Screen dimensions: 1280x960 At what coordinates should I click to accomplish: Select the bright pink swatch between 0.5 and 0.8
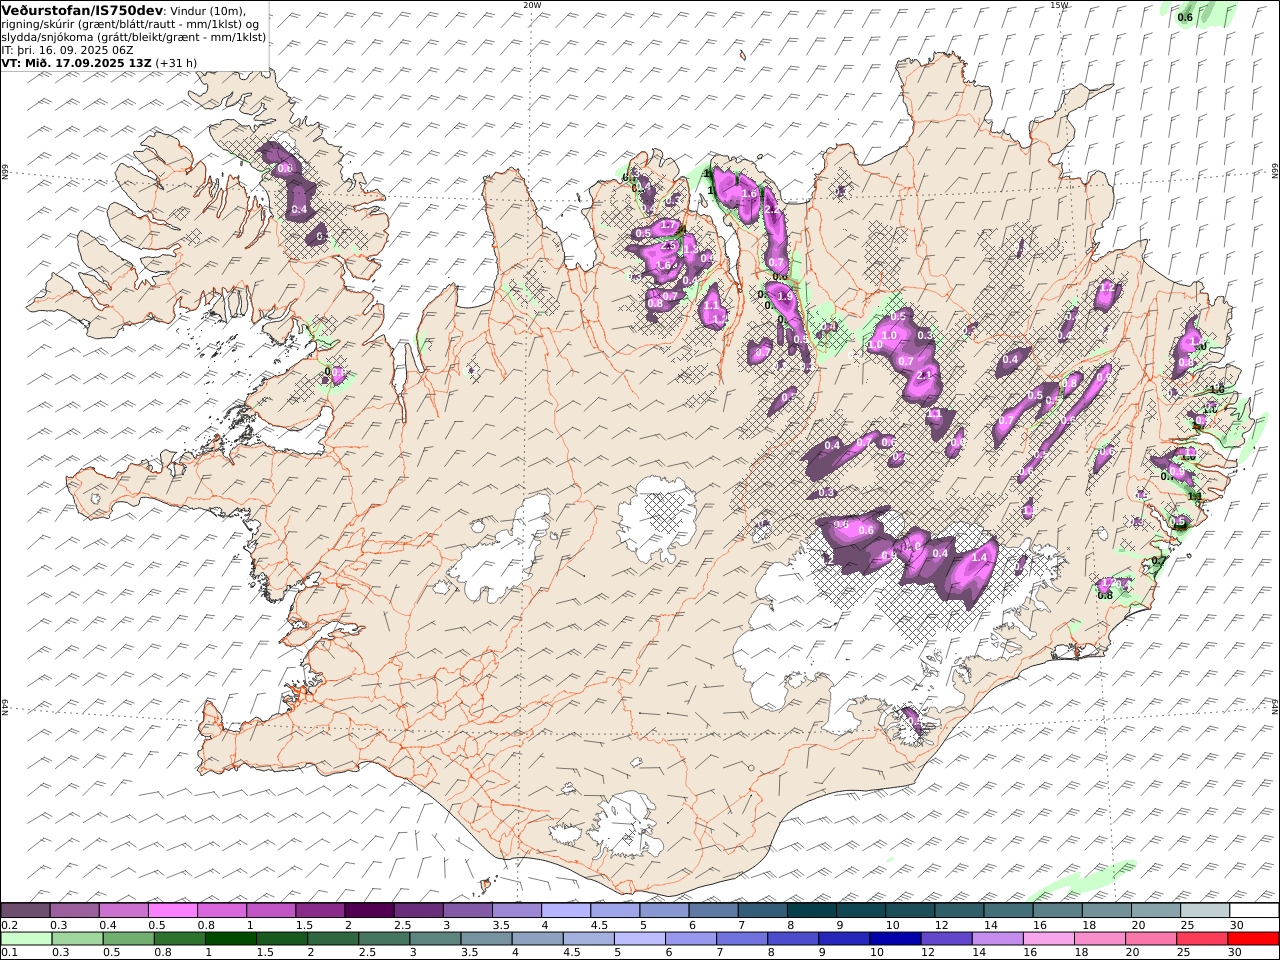[x=172, y=910]
